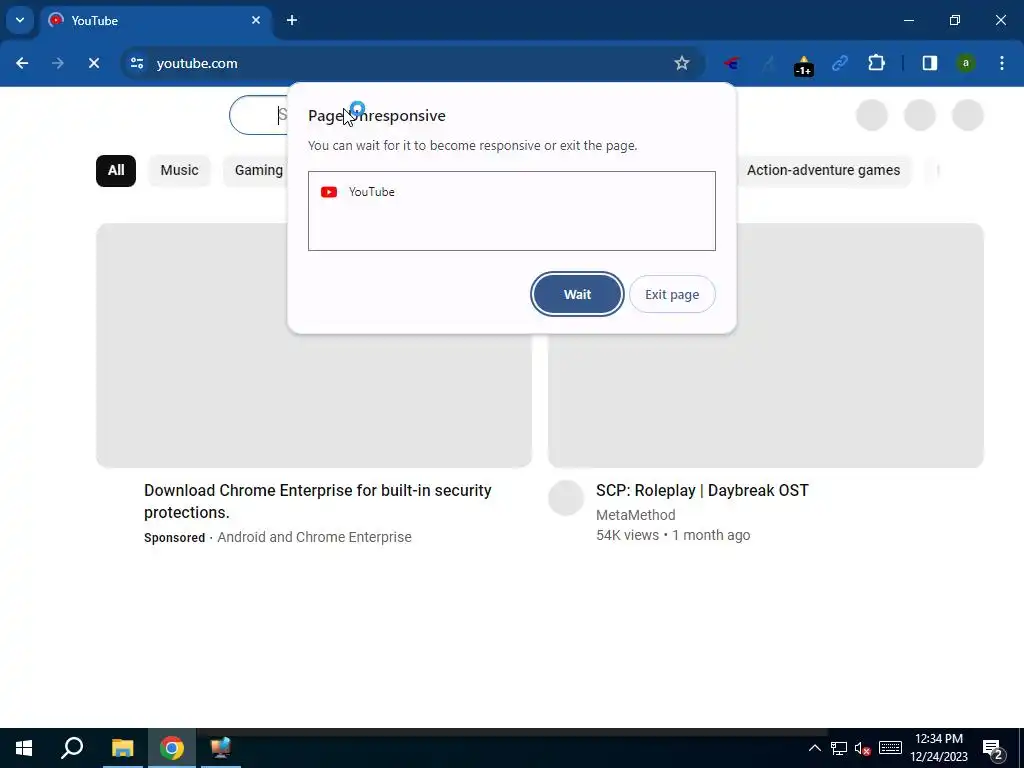Click the sponsored ad thumbnail placeholder
The height and width of the screenshot is (768, 1024).
pyautogui.click(x=314, y=345)
